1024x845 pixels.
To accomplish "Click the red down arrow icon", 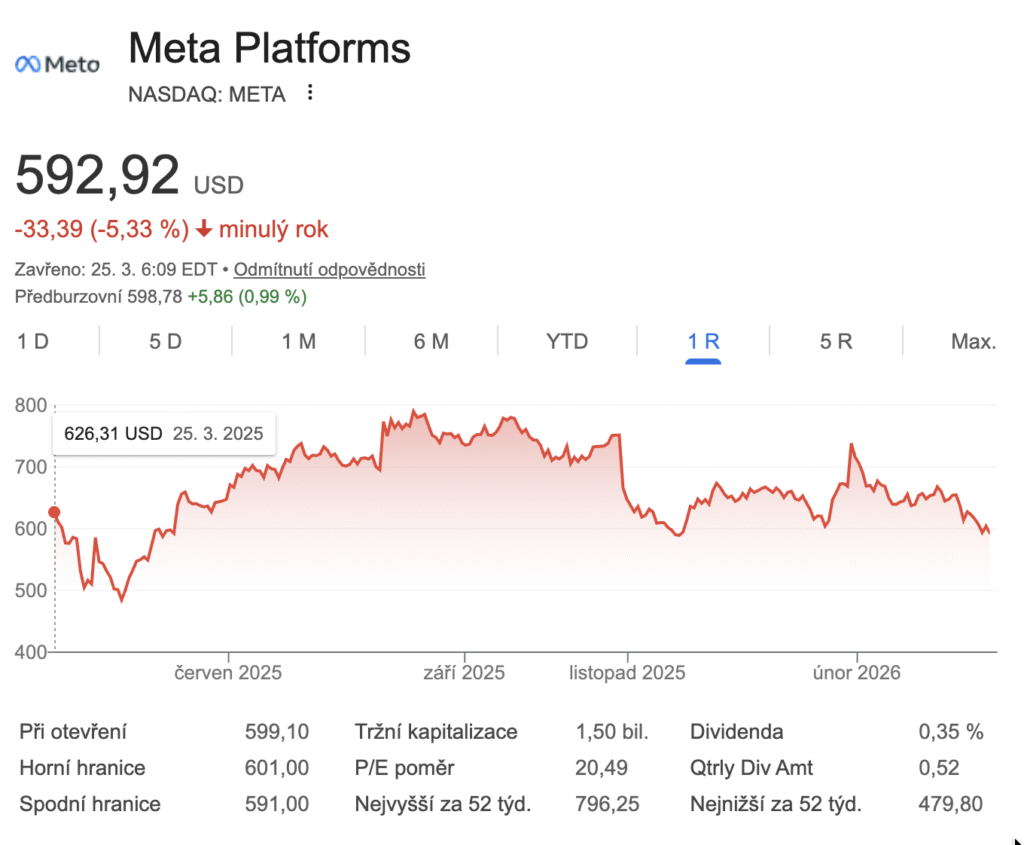I will (204, 229).
